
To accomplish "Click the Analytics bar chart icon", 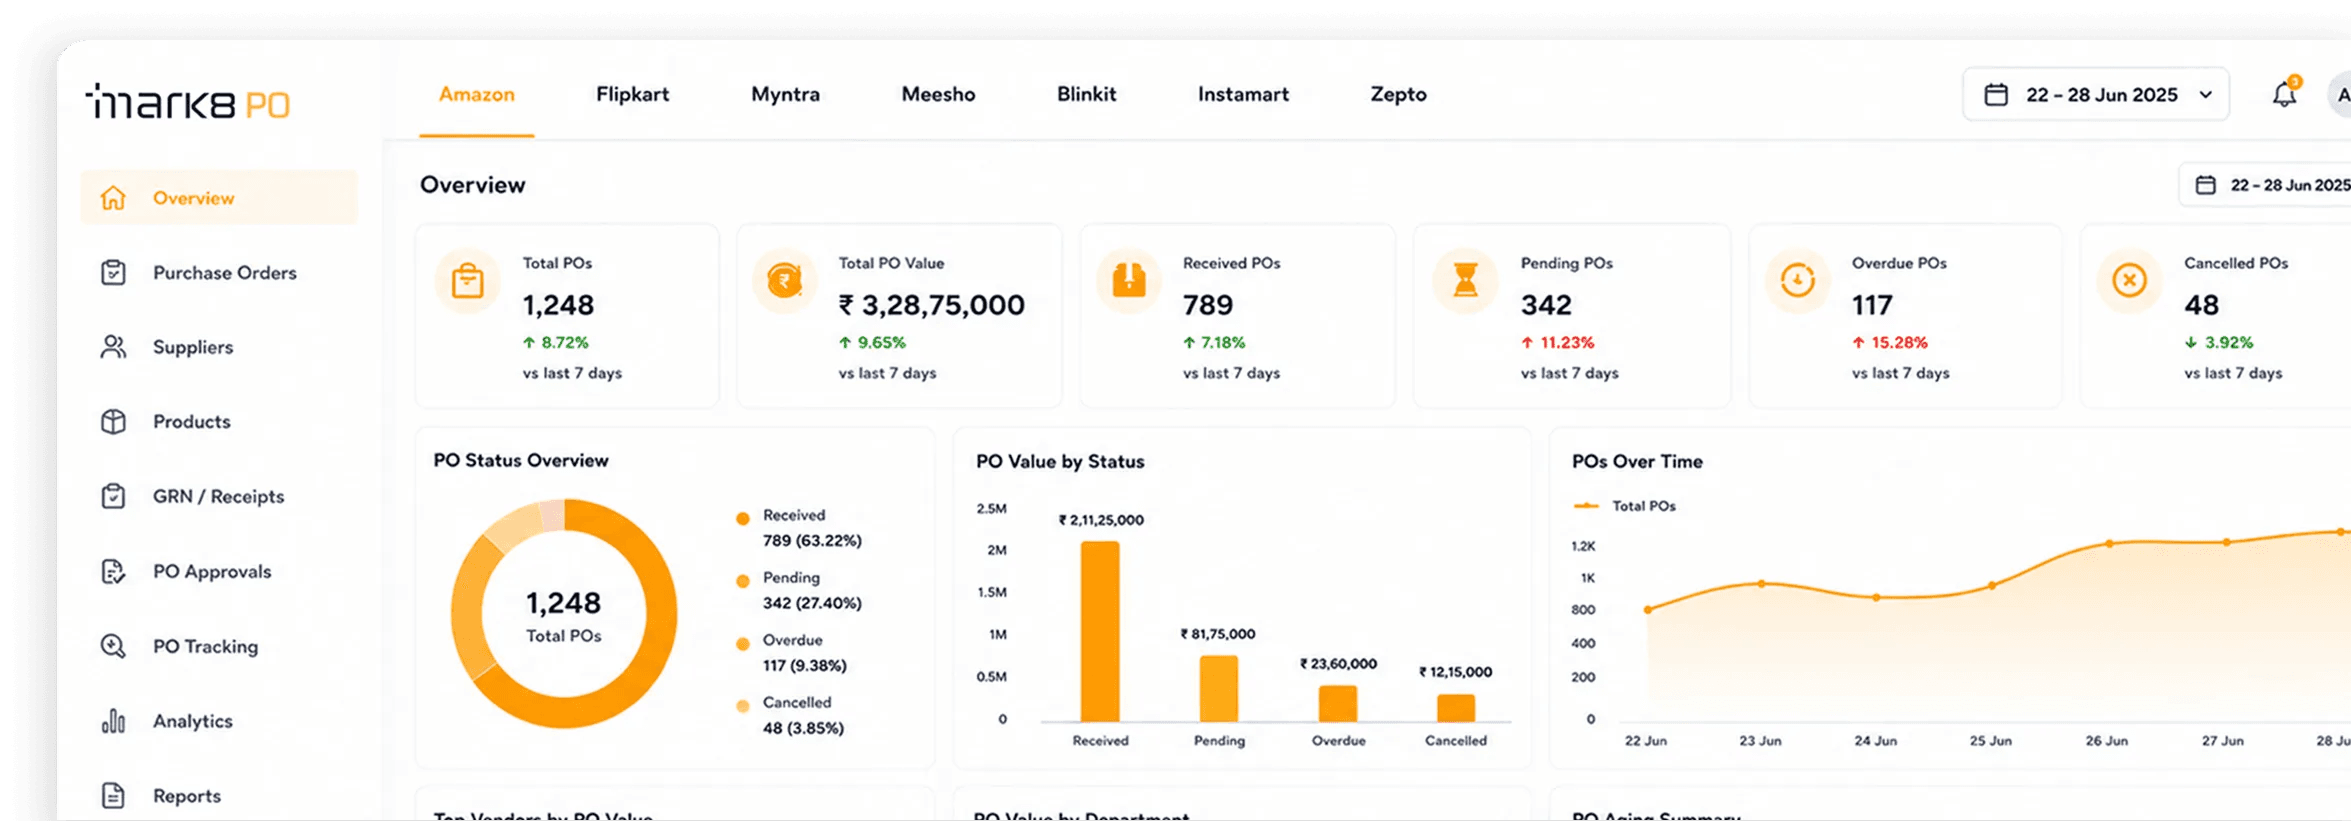I will pos(113,721).
